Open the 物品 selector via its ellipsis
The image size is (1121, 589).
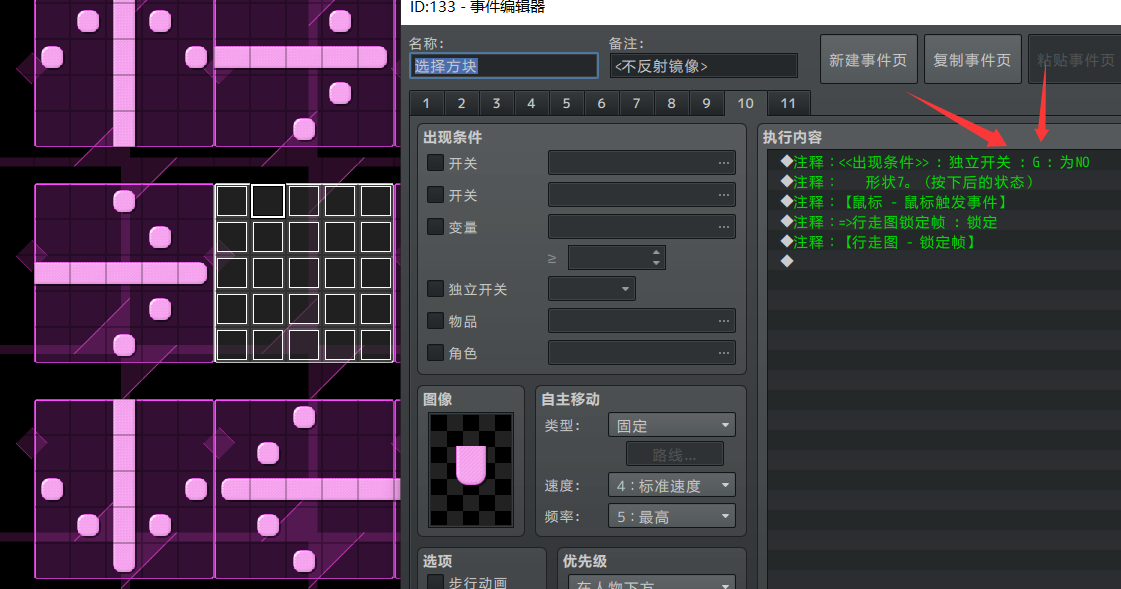[723, 321]
